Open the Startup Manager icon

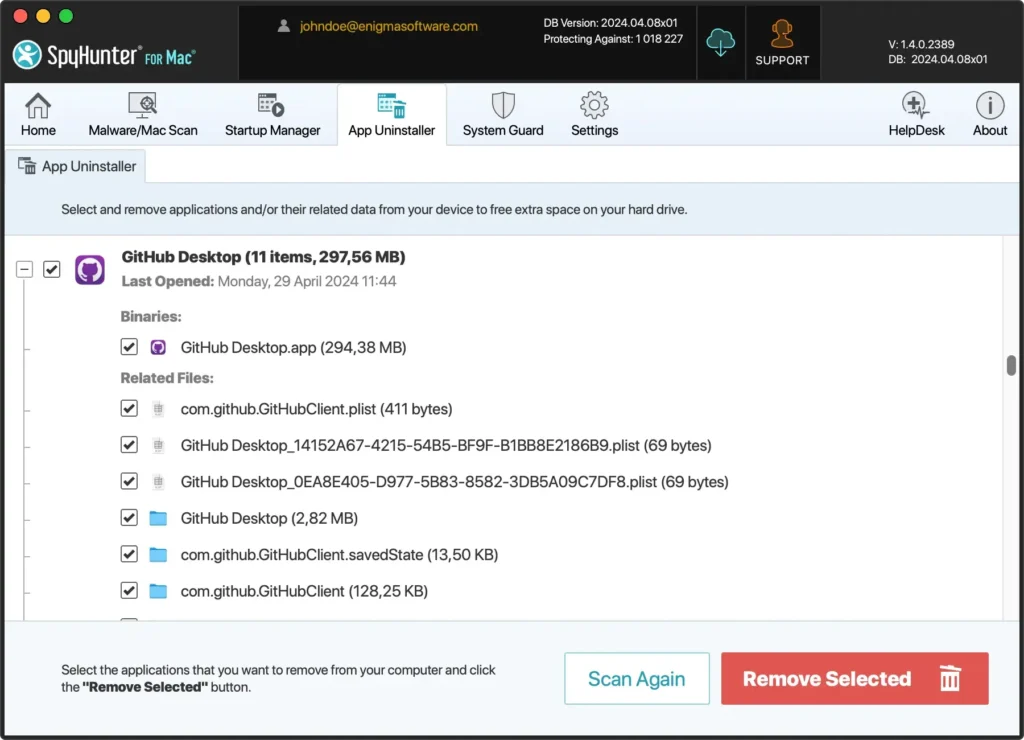(271, 105)
